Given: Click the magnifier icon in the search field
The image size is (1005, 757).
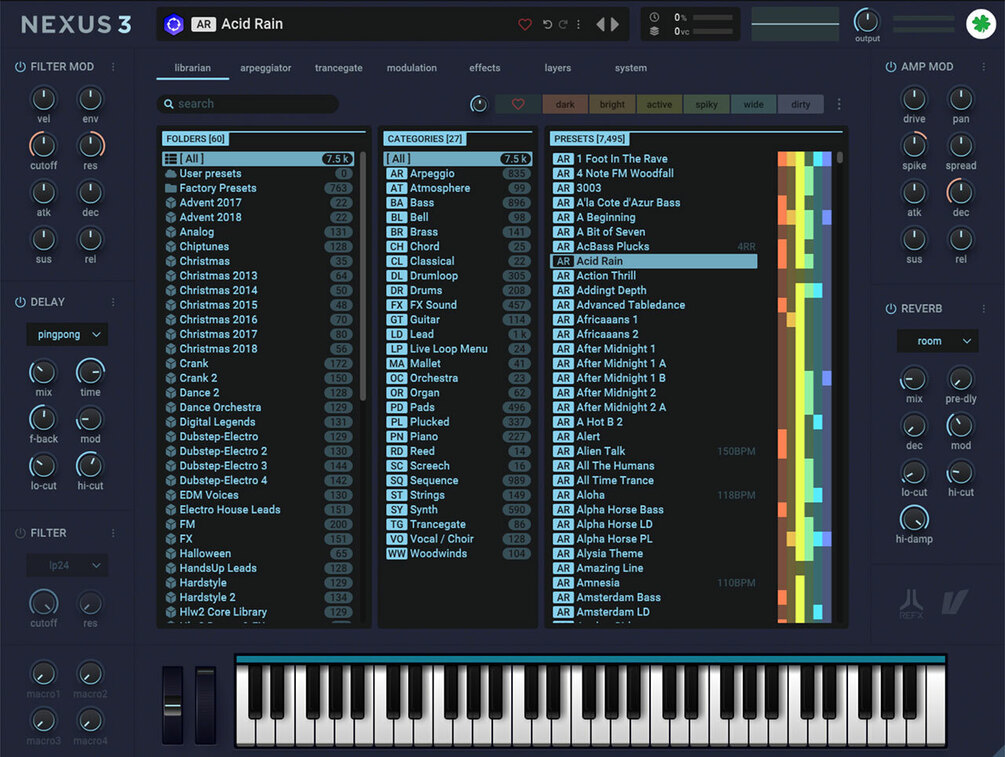Looking at the screenshot, I should point(169,104).
